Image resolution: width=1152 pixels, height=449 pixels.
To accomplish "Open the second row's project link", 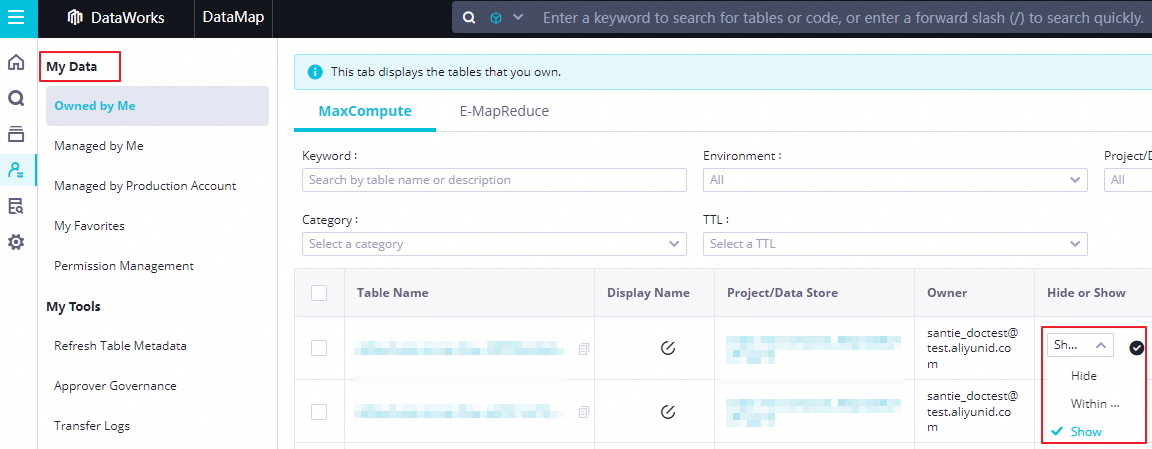I will click(x=813, y=412).
